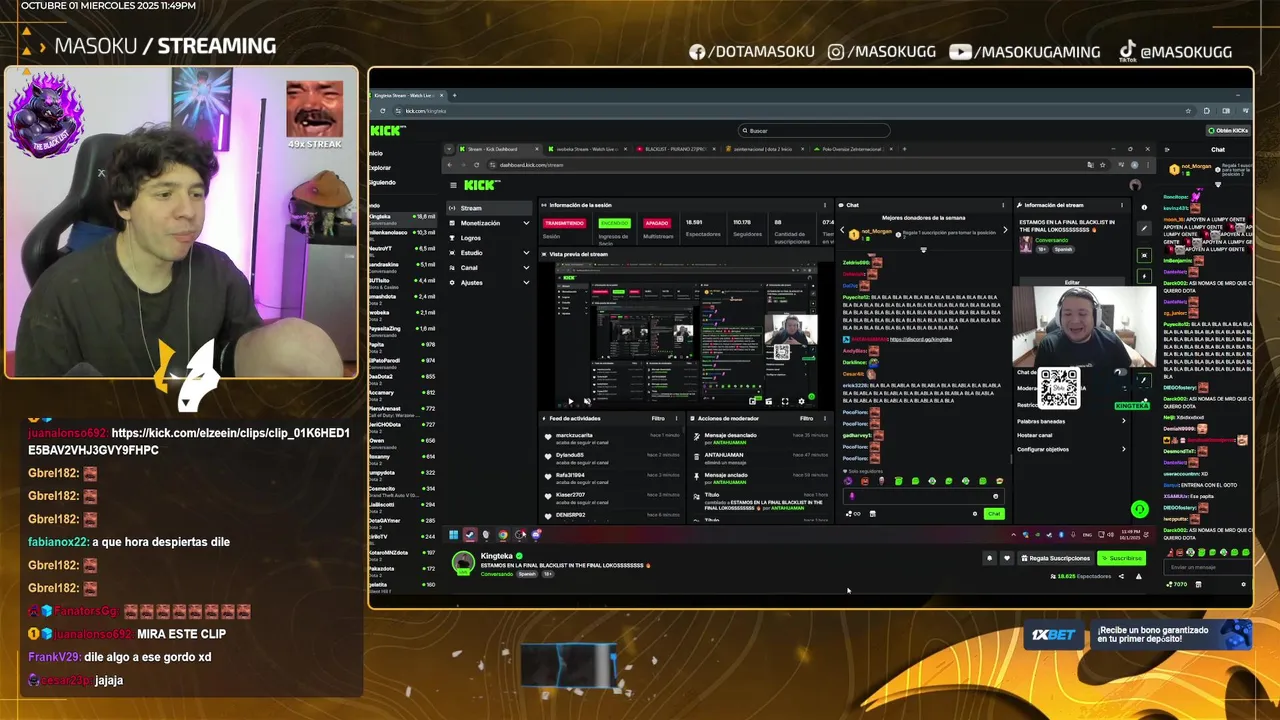Open Chrome from the captured taskbar
The image size is (1280, 720).
[503, 535]
